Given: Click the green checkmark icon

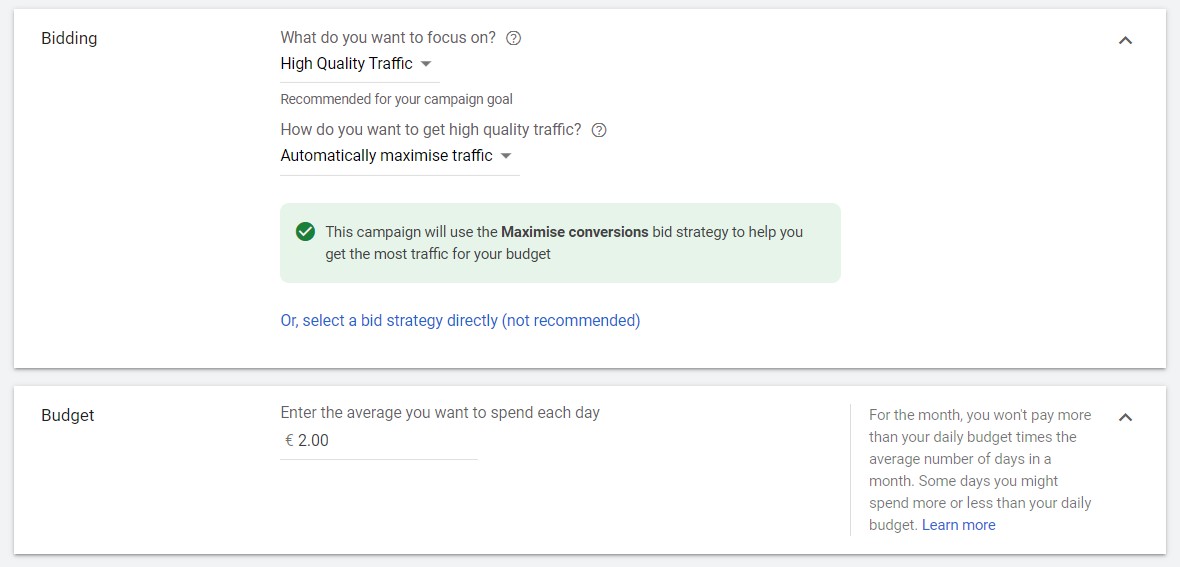Looking at the screenshot, I should 306,232.
